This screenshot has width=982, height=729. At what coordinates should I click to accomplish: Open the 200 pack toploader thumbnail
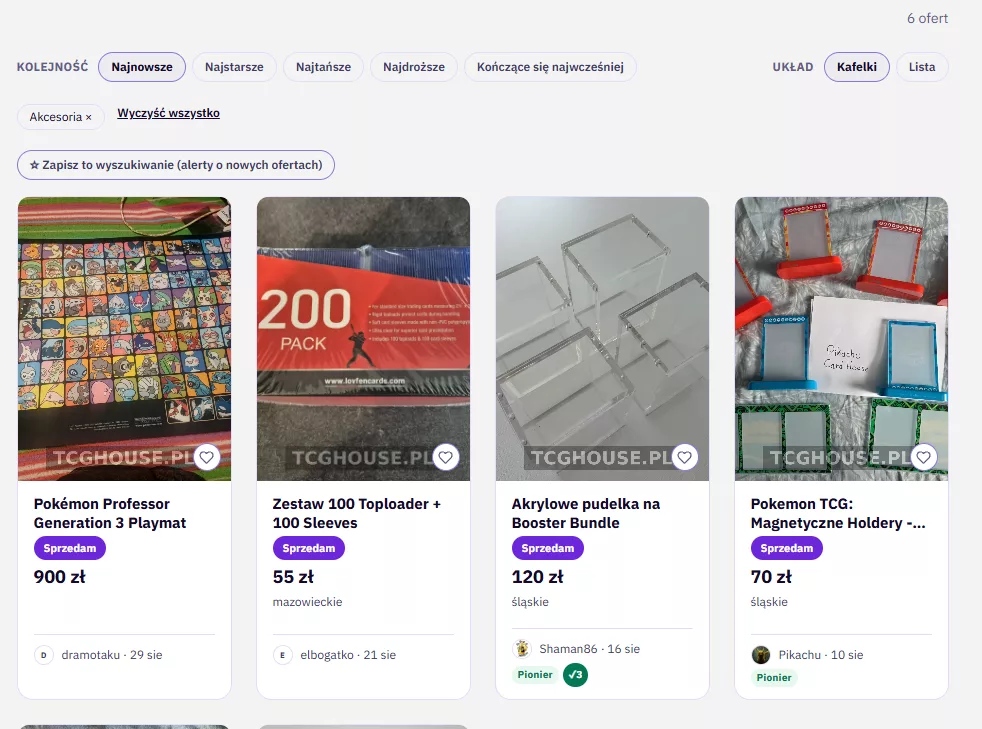[x=363, y=339]
